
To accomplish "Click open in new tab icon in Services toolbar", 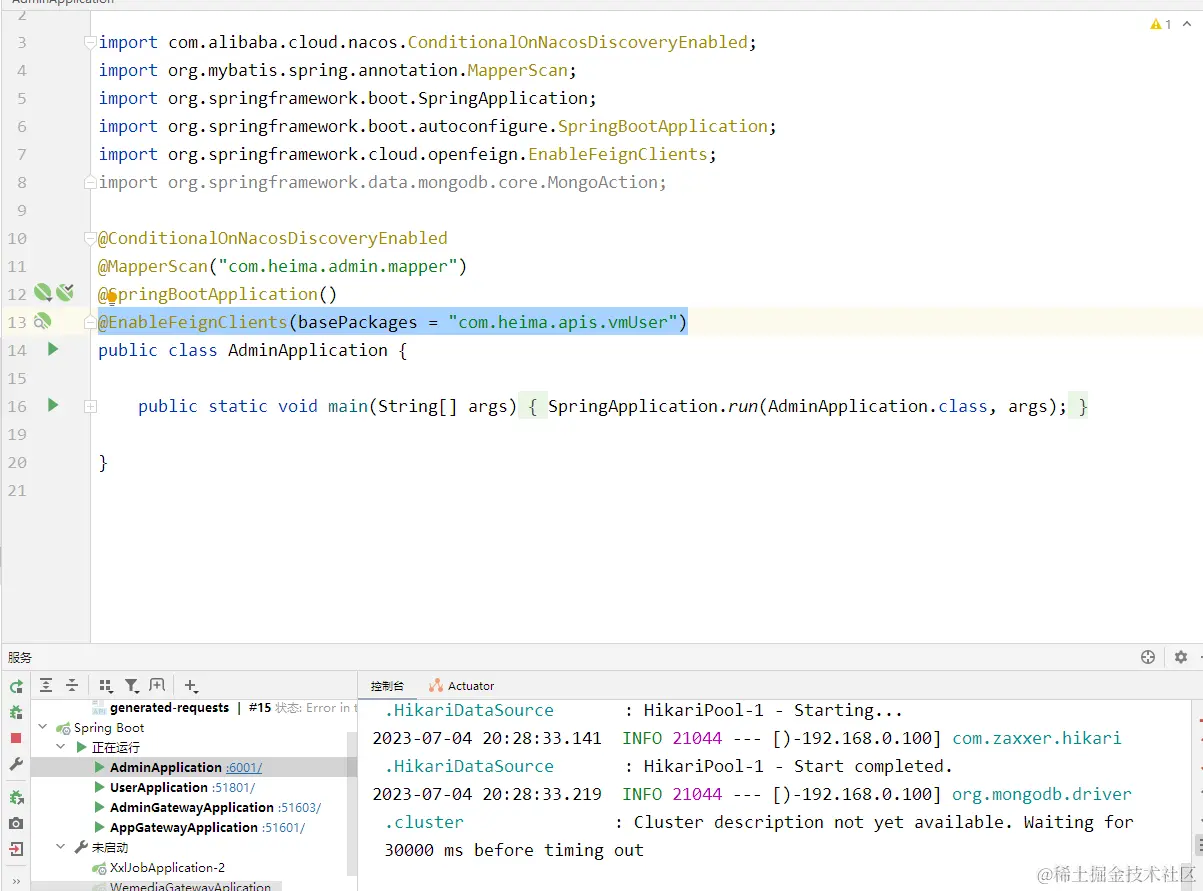I will [x=157, y=686].
